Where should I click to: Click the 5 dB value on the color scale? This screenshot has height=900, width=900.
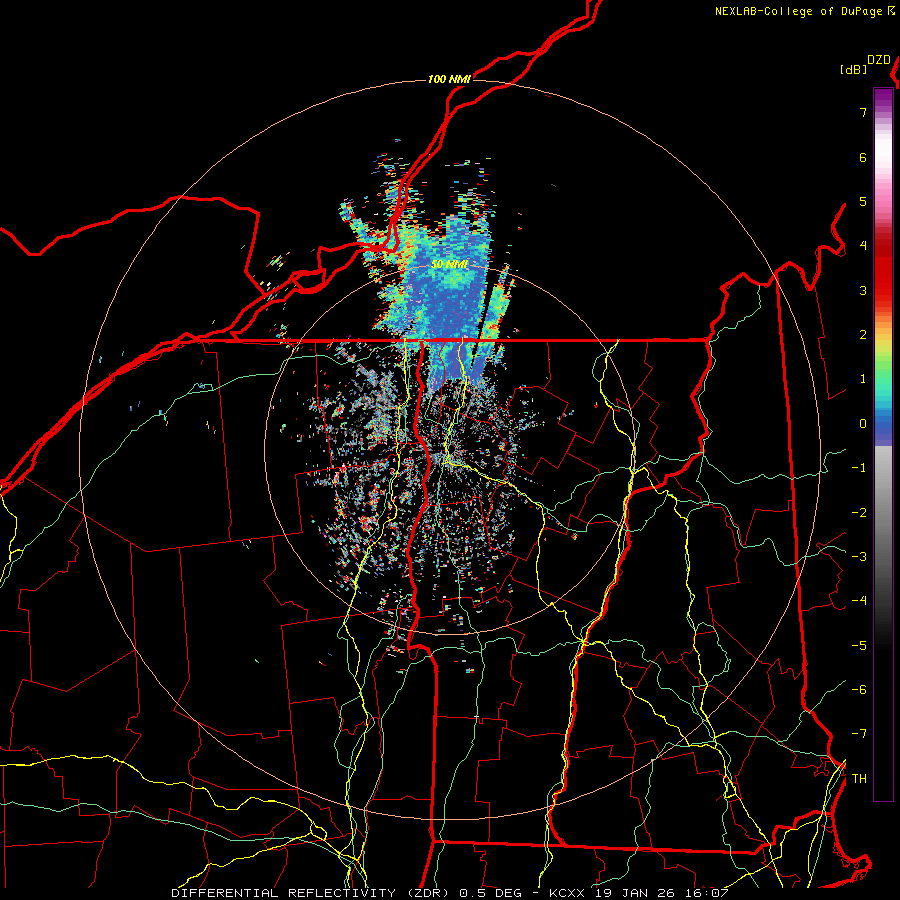coord(863,201)
